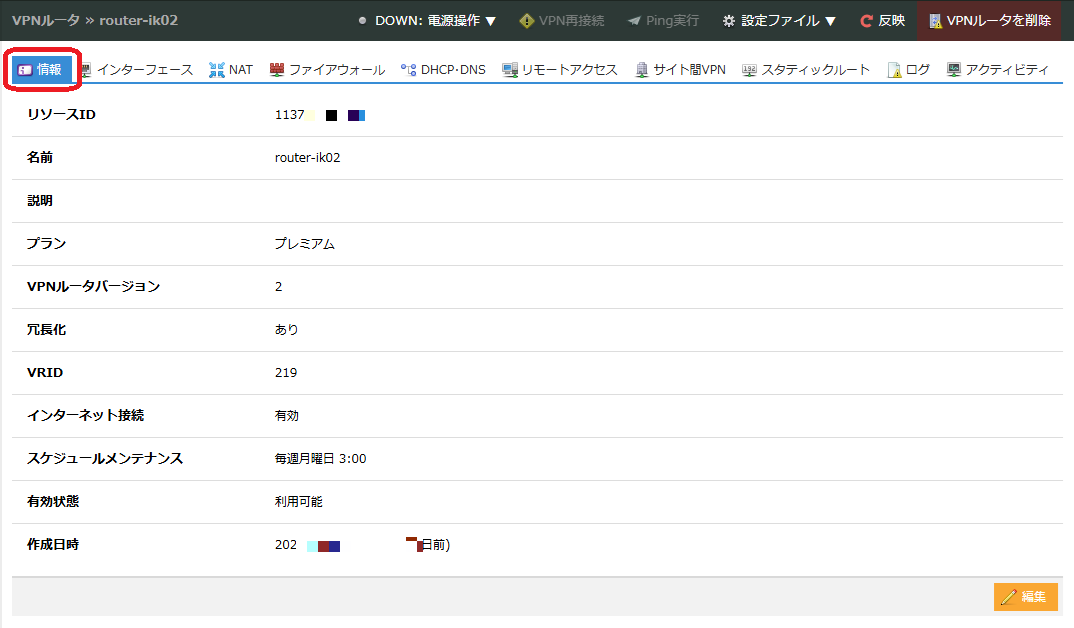
Task: Click the 反映 apply button
Action: (x=882, y=21)
